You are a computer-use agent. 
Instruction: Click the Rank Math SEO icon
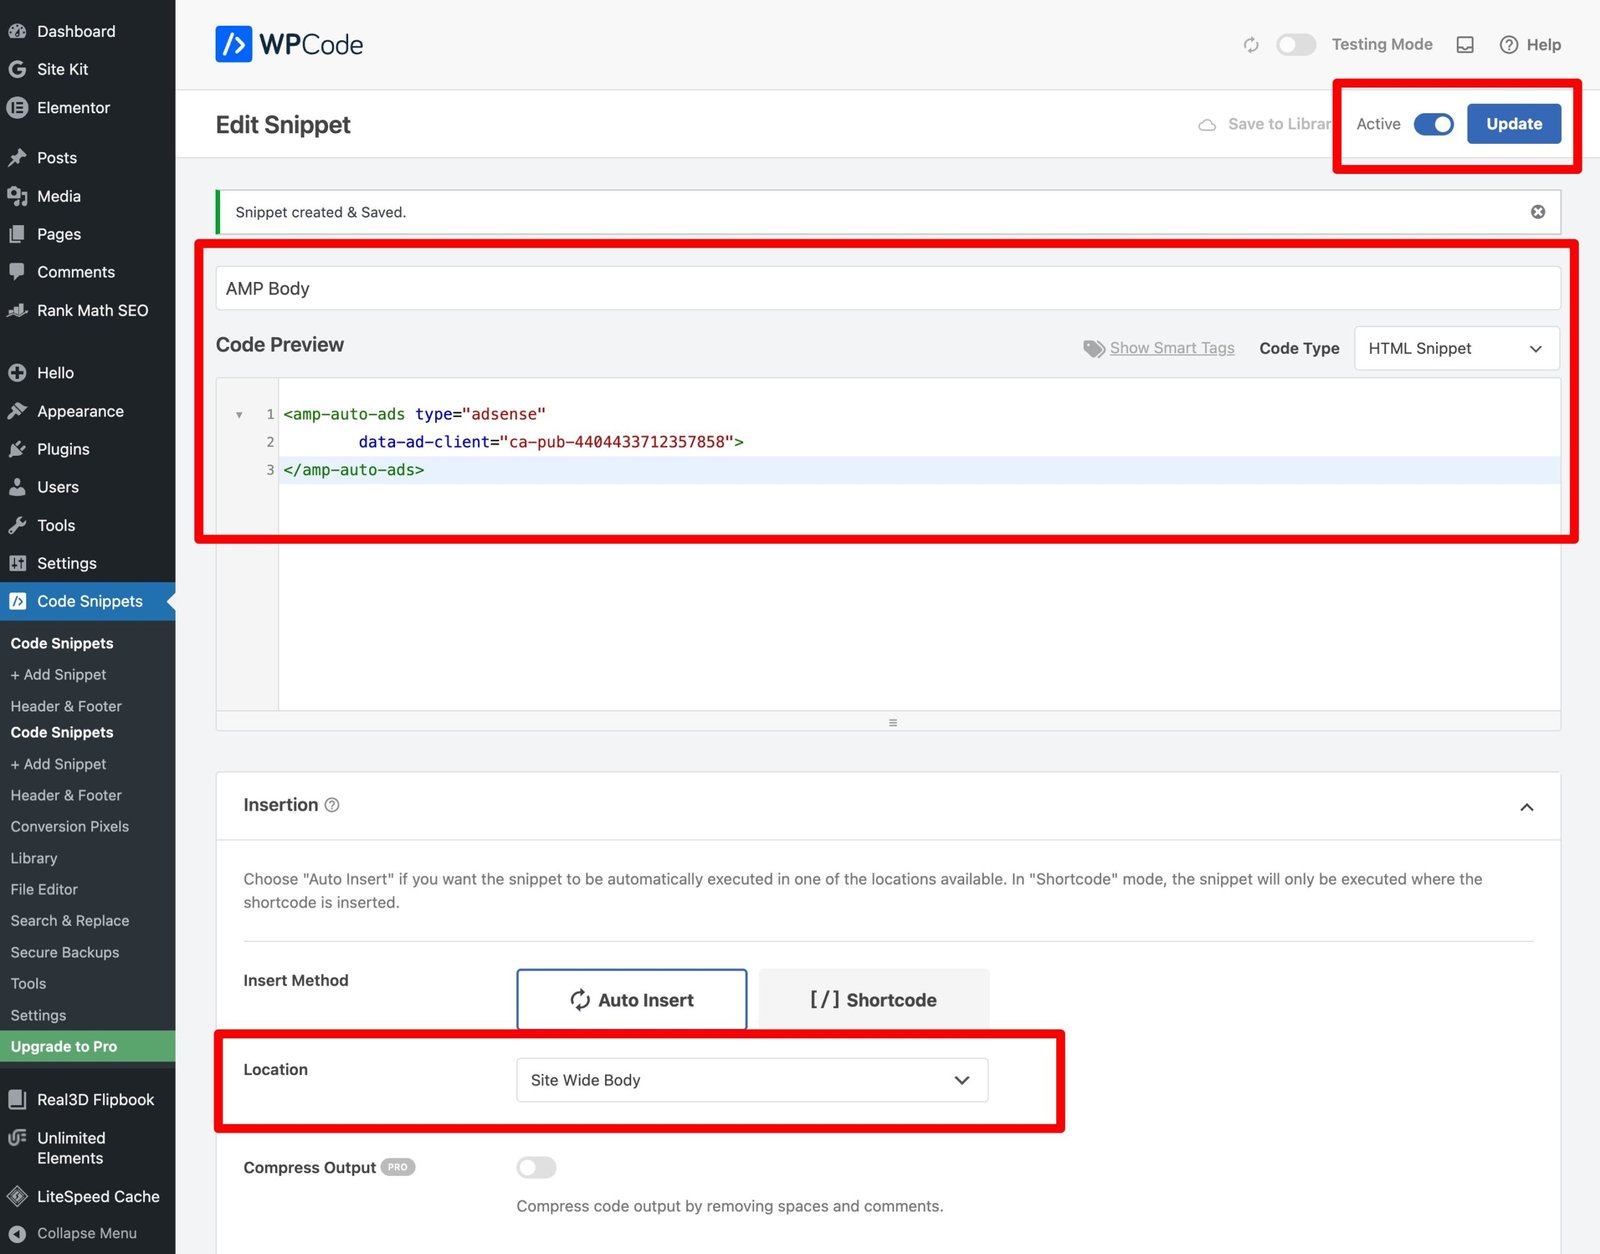17,310
